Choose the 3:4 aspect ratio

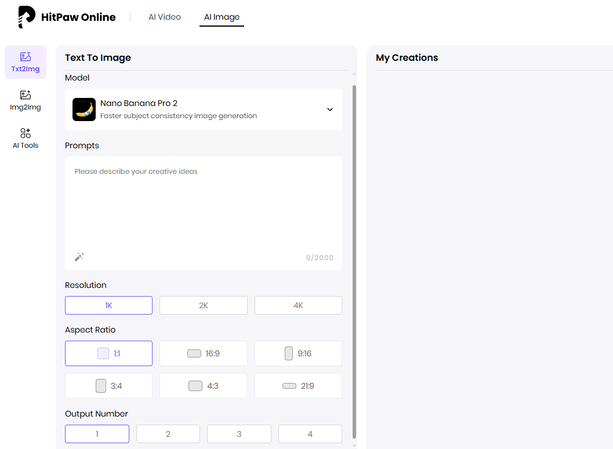click(x=109, y=385)
